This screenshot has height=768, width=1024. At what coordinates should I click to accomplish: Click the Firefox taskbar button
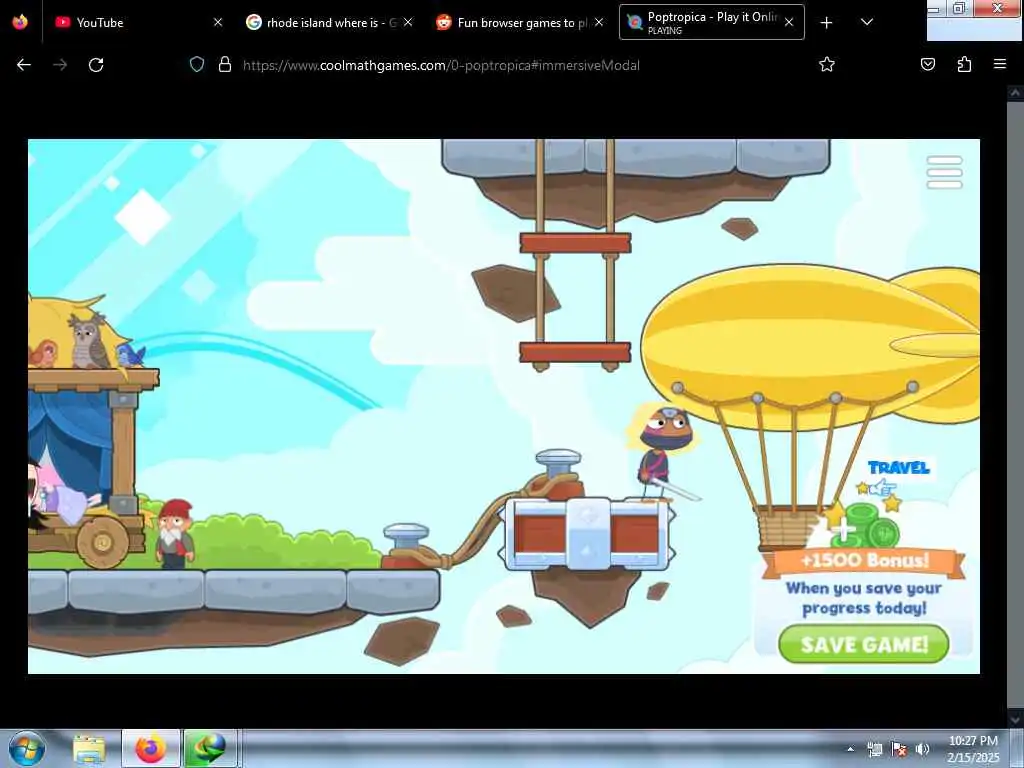(150, 749)
